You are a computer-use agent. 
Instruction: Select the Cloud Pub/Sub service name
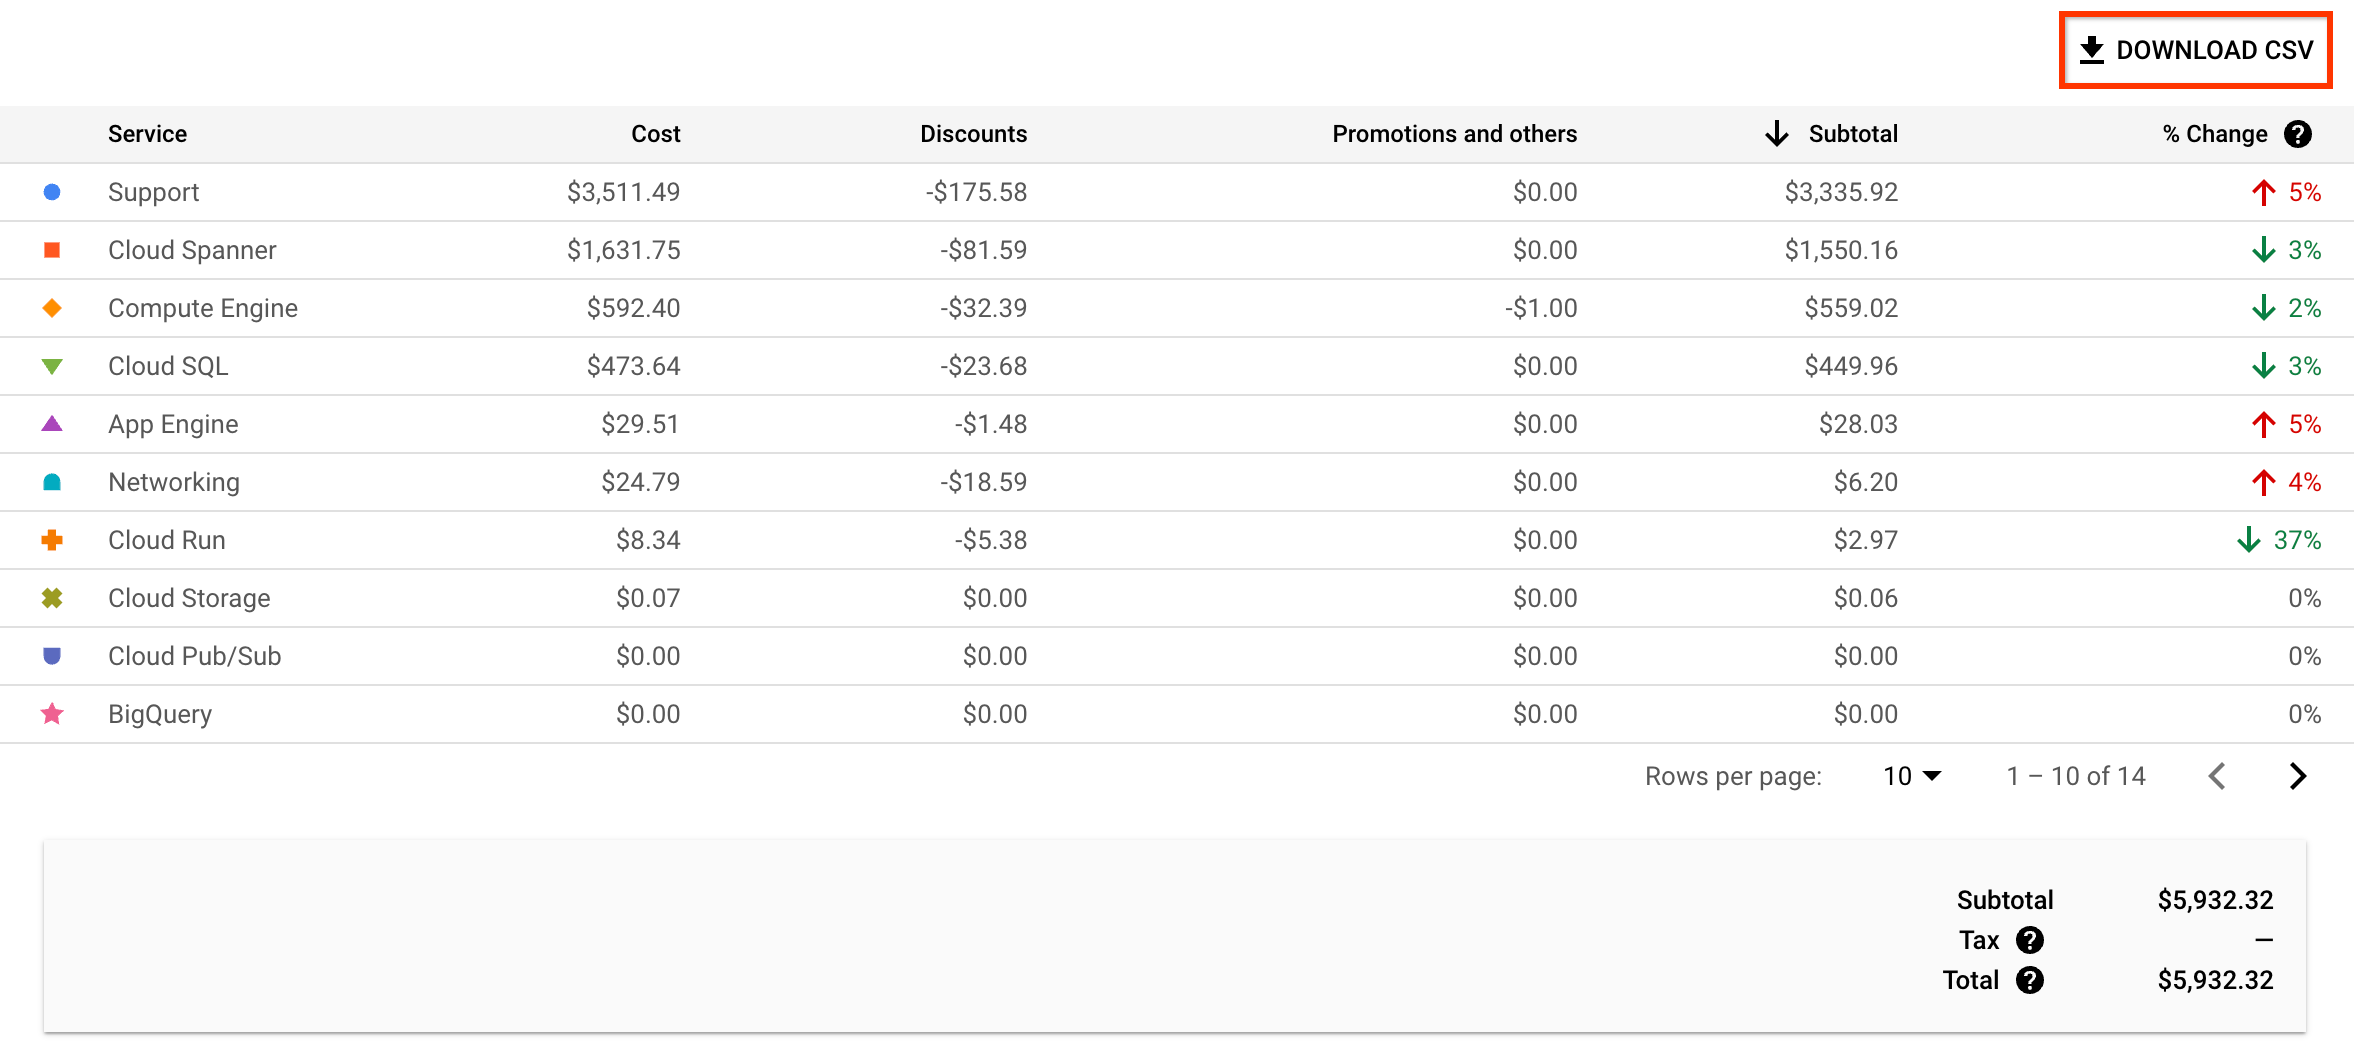point(195,656)
